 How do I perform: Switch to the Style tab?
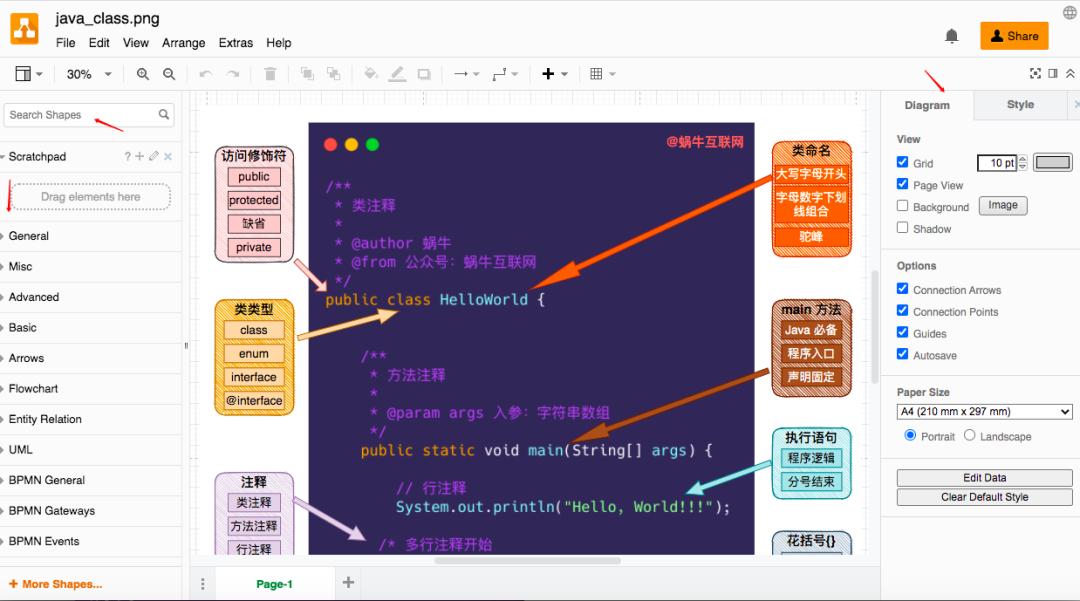click(x=1020, y=104)
